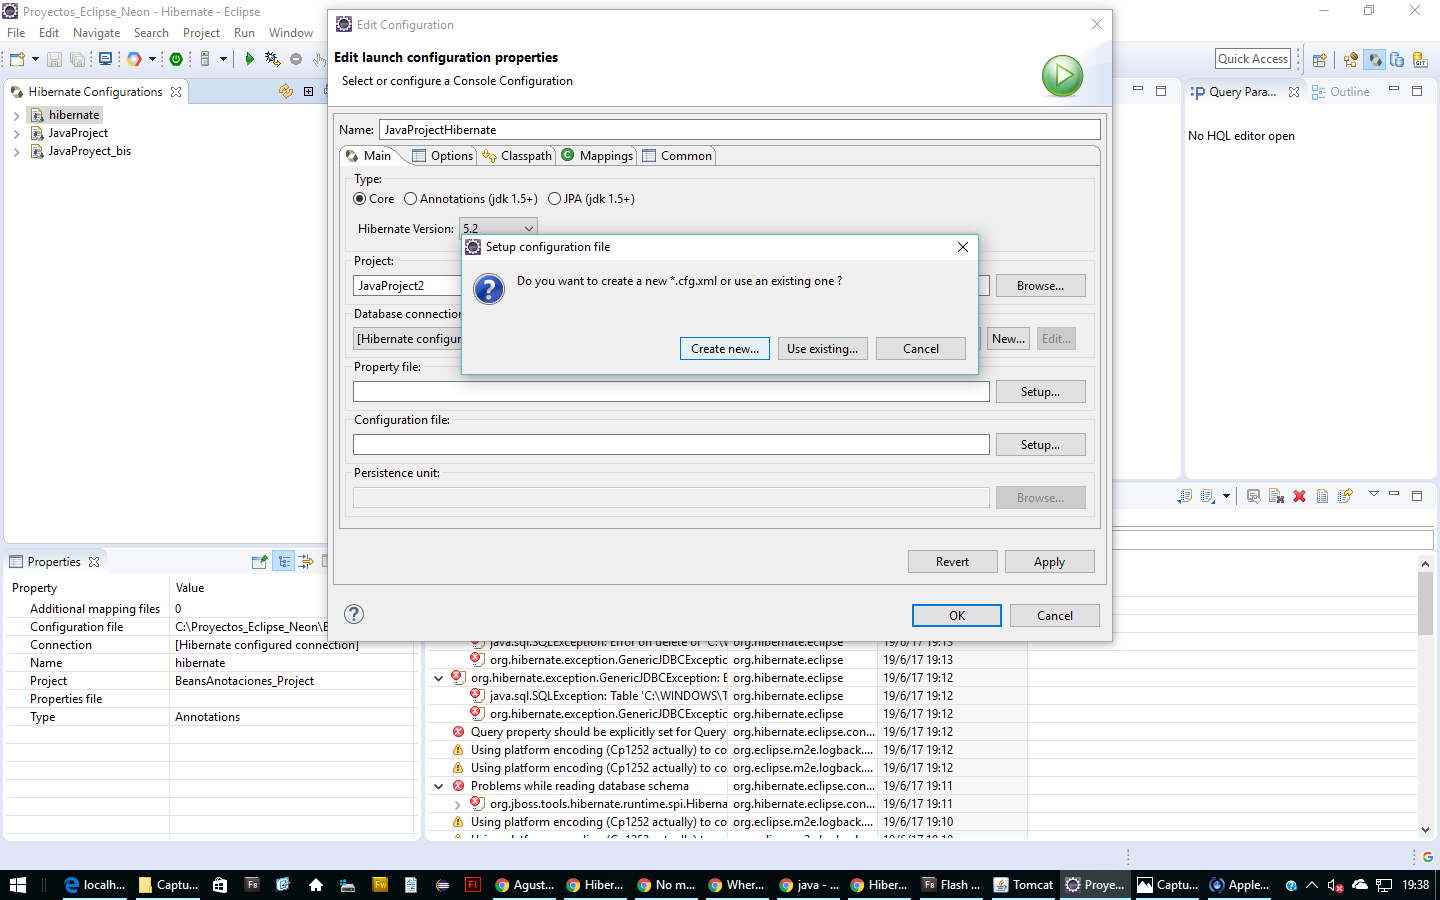This screenshot has width=1440, height=900.
Task: Expand the JavaProject tree node
Action: pyautogui.click(x=16, y=134)
